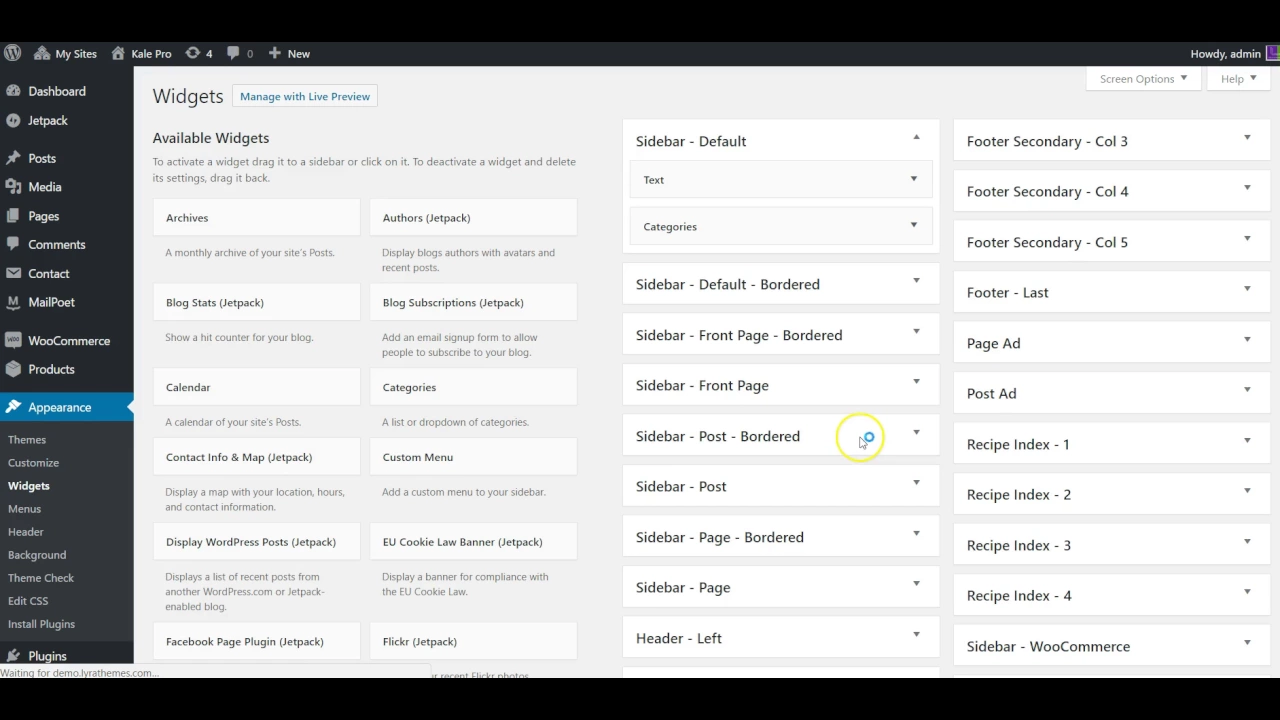Click the Plugins icon in the sidebar
This screenshot has width=1280, height=720.
(x=13, y=656)
